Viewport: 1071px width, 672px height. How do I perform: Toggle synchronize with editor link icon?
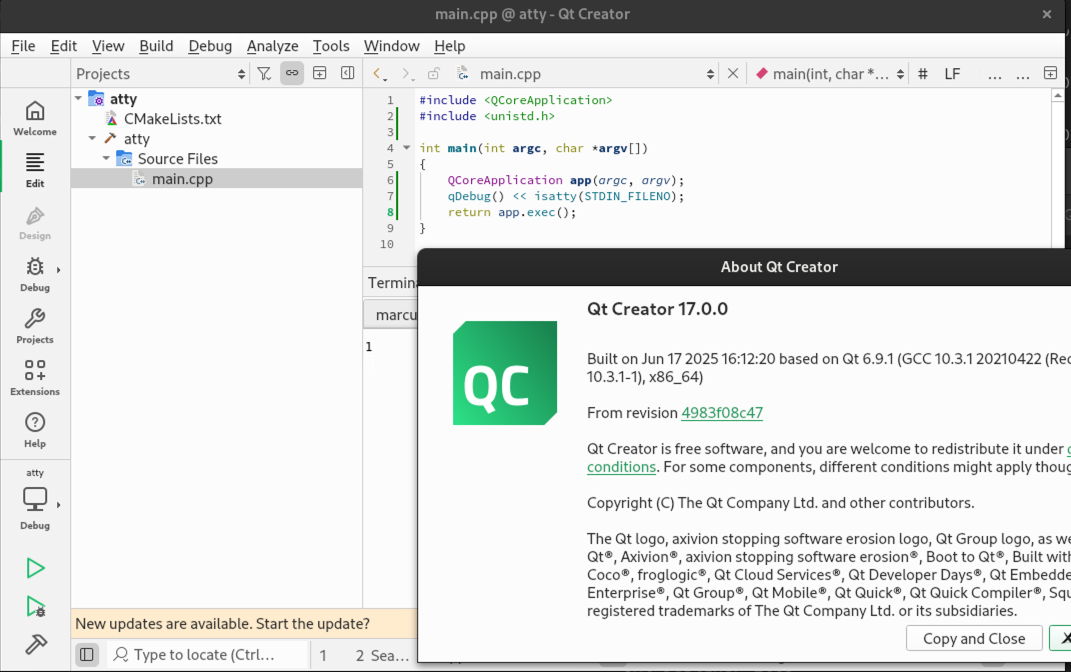[x=292, y=73]
